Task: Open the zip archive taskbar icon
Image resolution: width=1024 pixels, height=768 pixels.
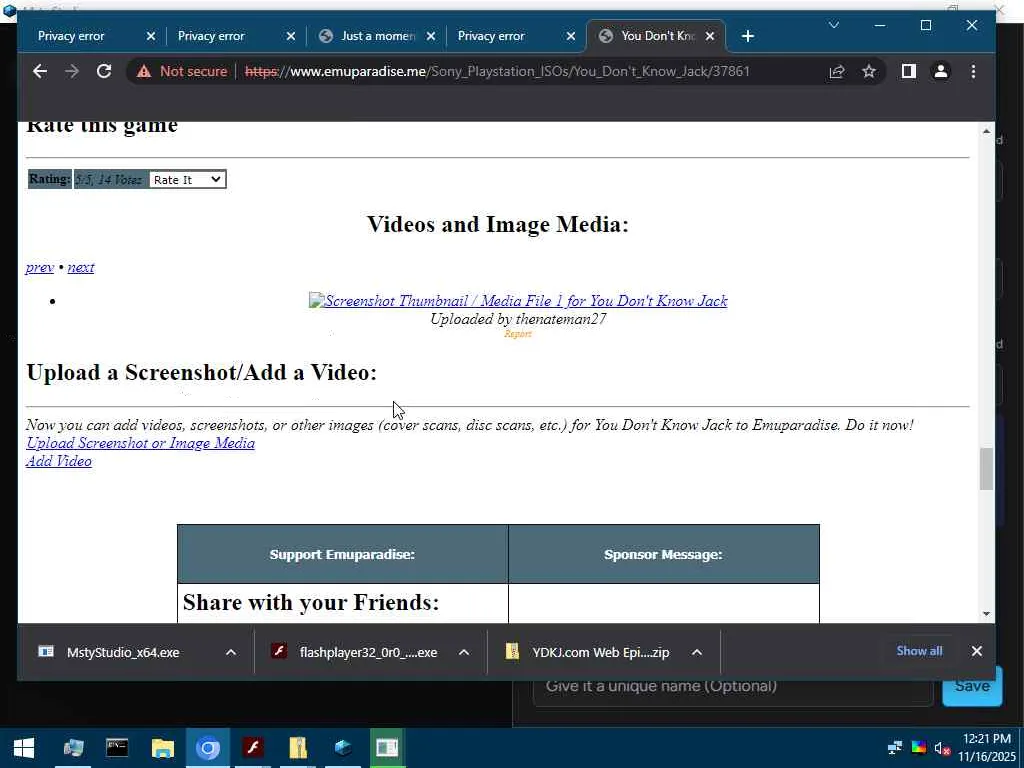Action: click(298, 748)
